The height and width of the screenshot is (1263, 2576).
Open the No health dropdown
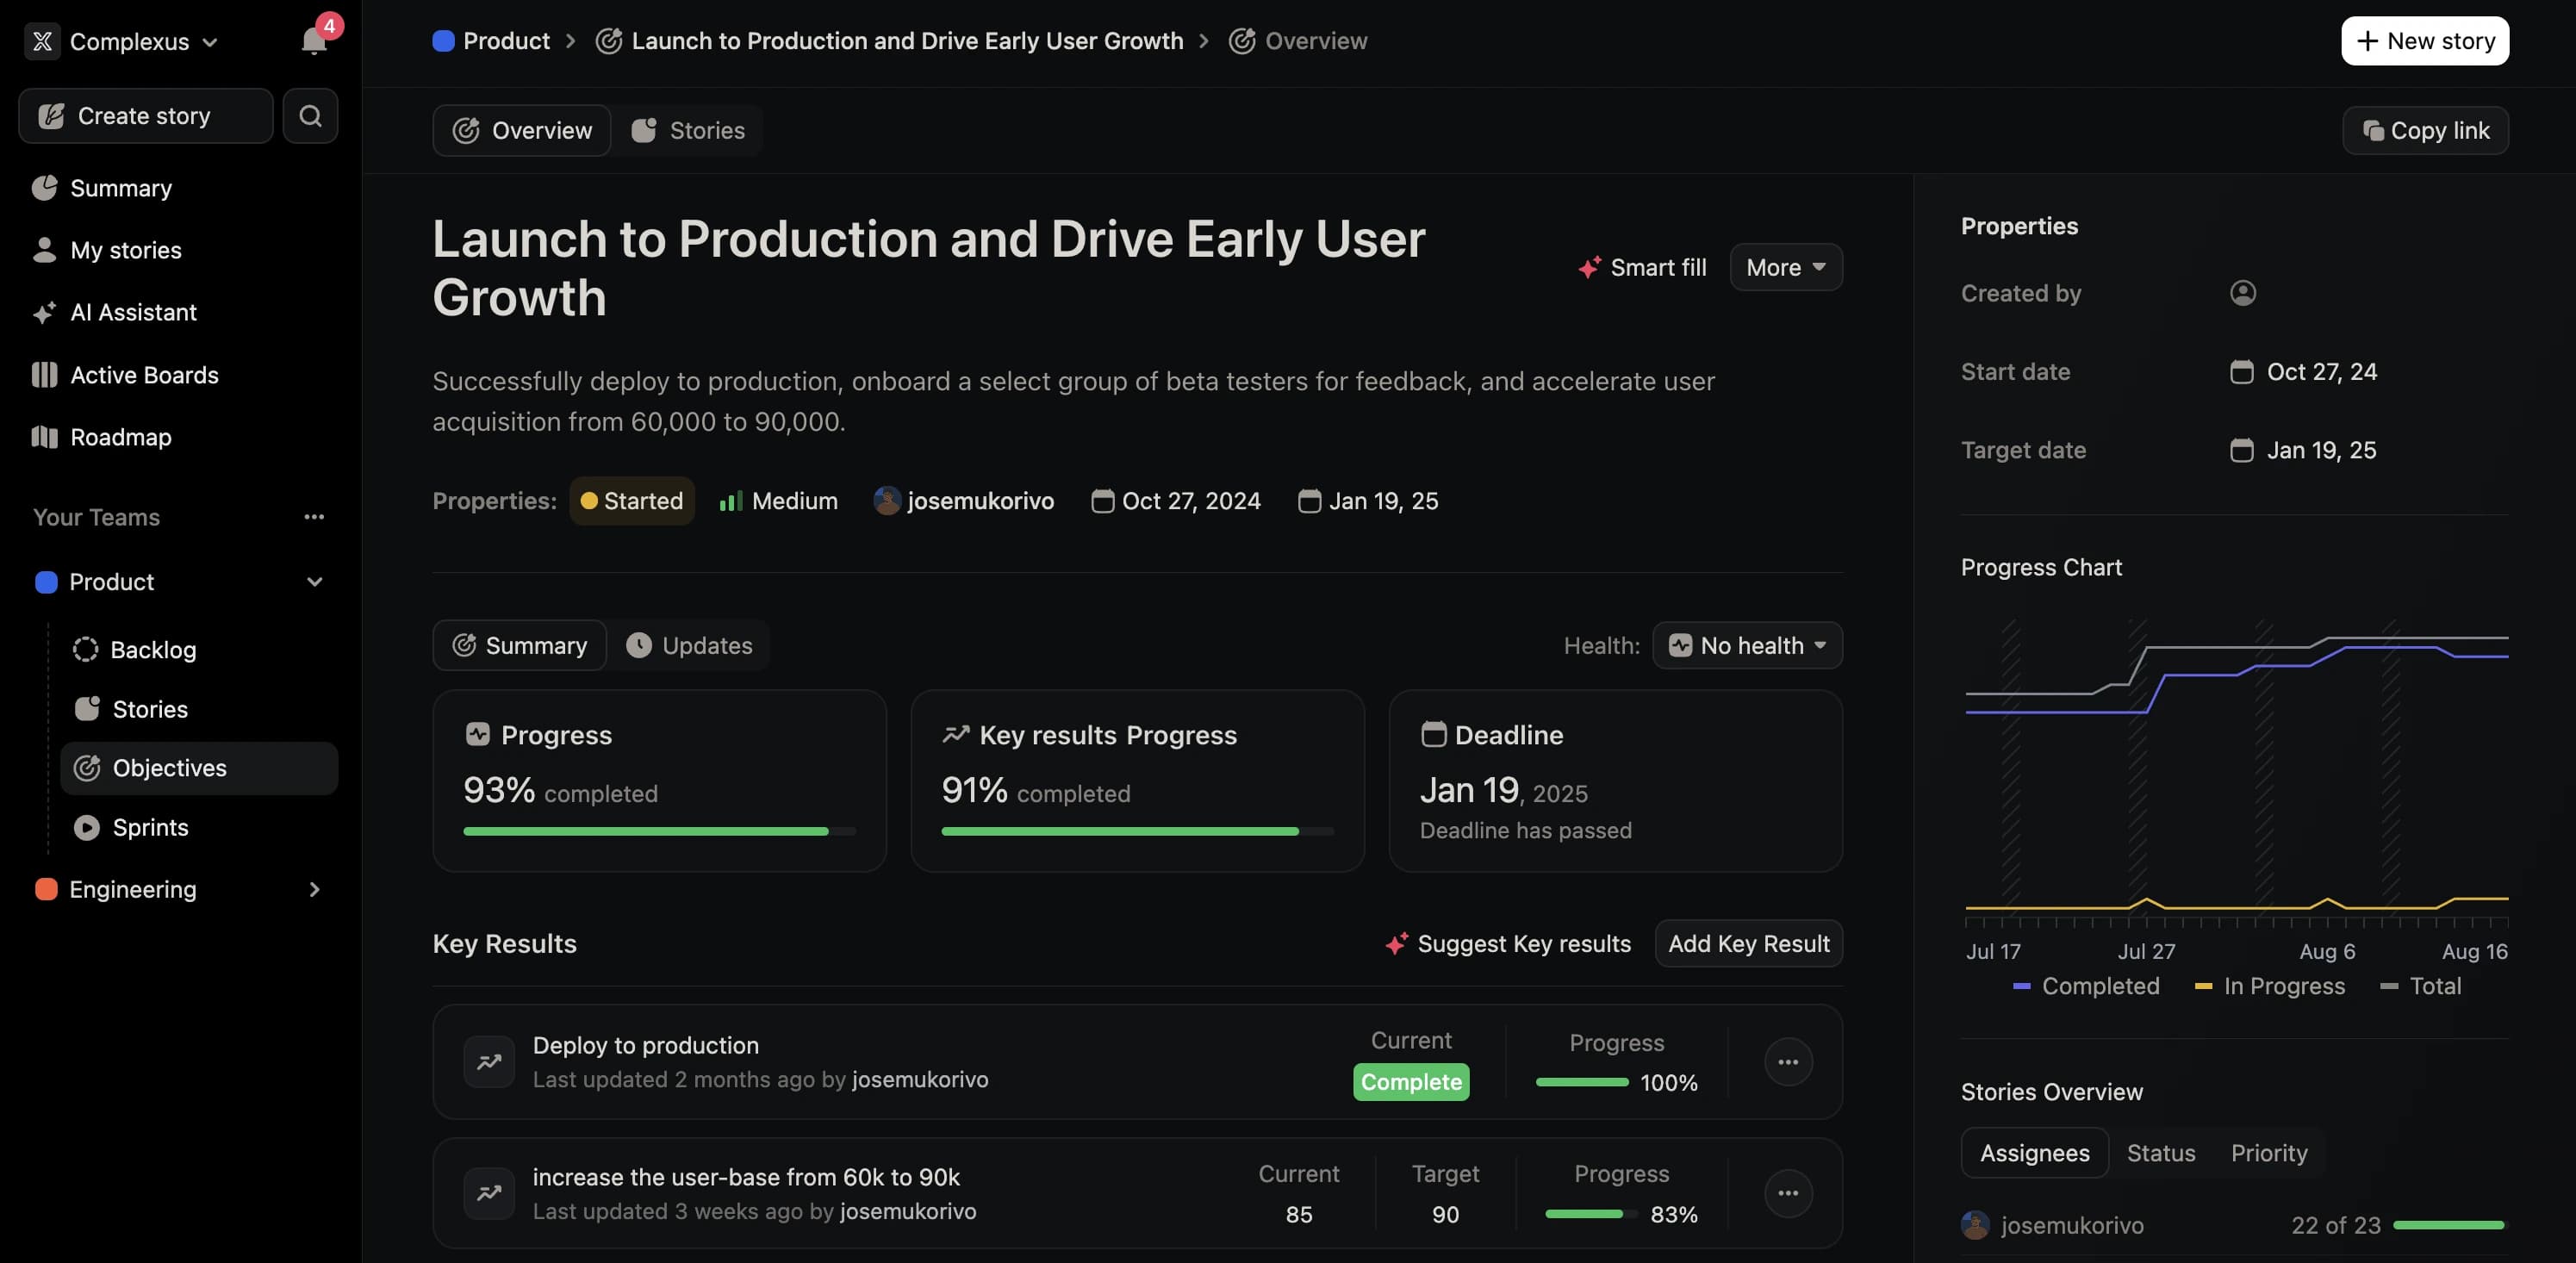[1747, 646]
